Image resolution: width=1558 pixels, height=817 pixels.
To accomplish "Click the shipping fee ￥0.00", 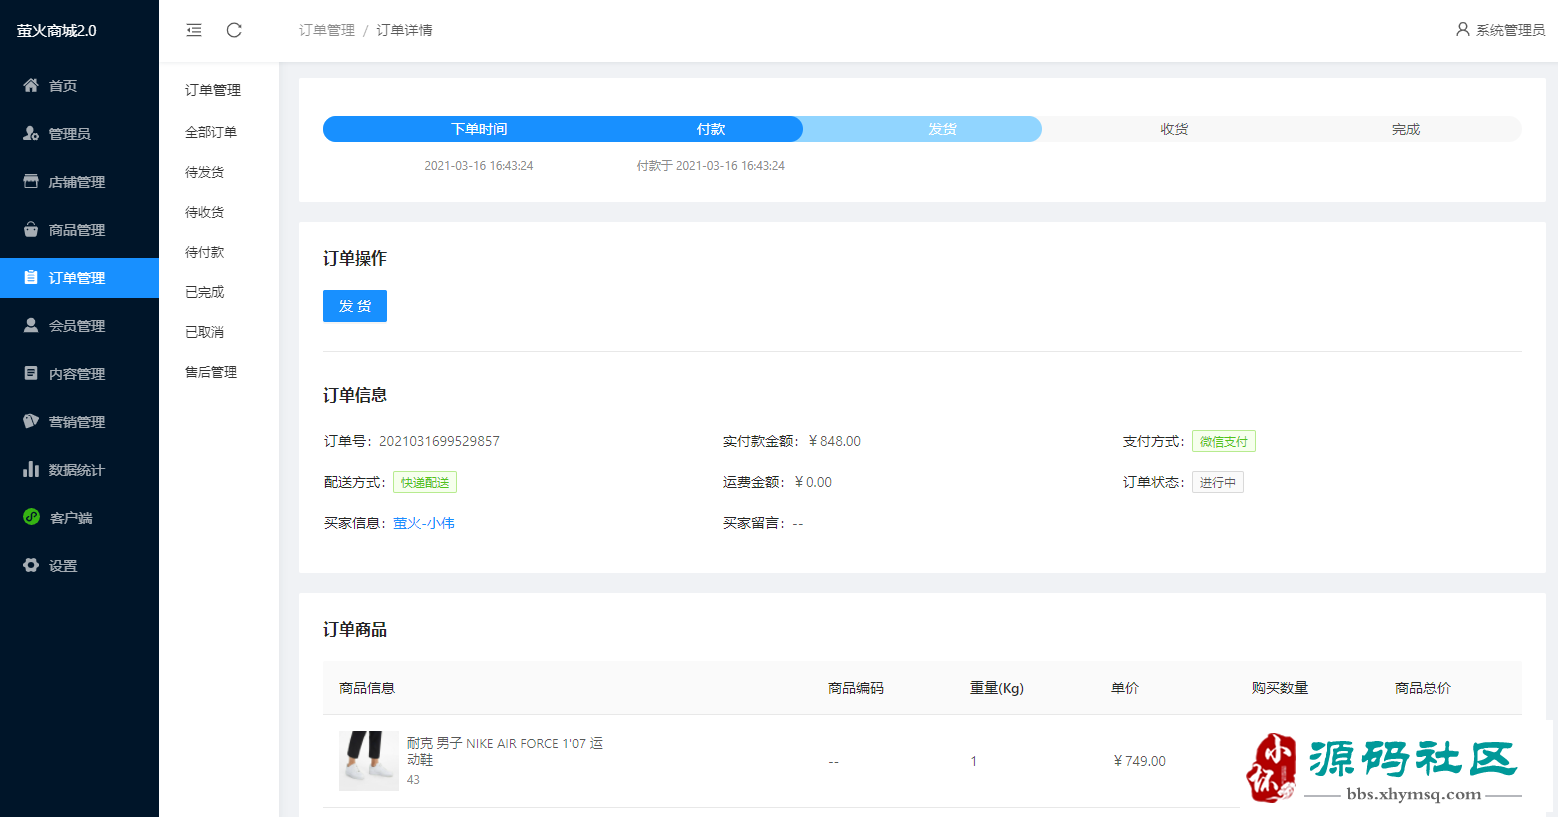I will (x=814, y=482).
